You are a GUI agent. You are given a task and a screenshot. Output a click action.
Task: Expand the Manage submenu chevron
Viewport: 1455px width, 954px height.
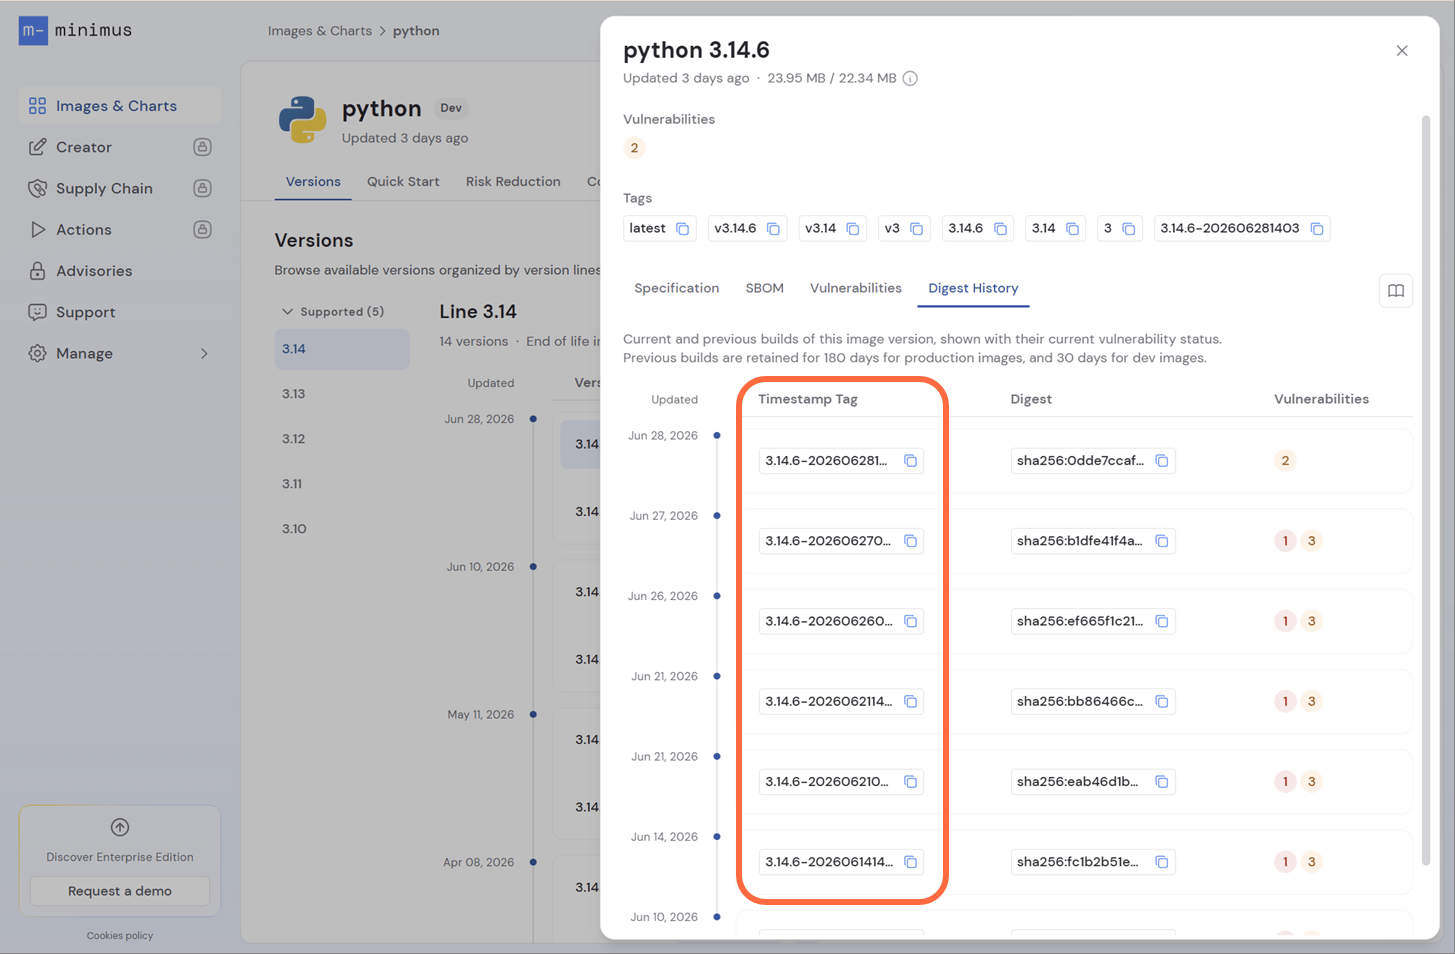pyautogui.click(x=204, y=354)
